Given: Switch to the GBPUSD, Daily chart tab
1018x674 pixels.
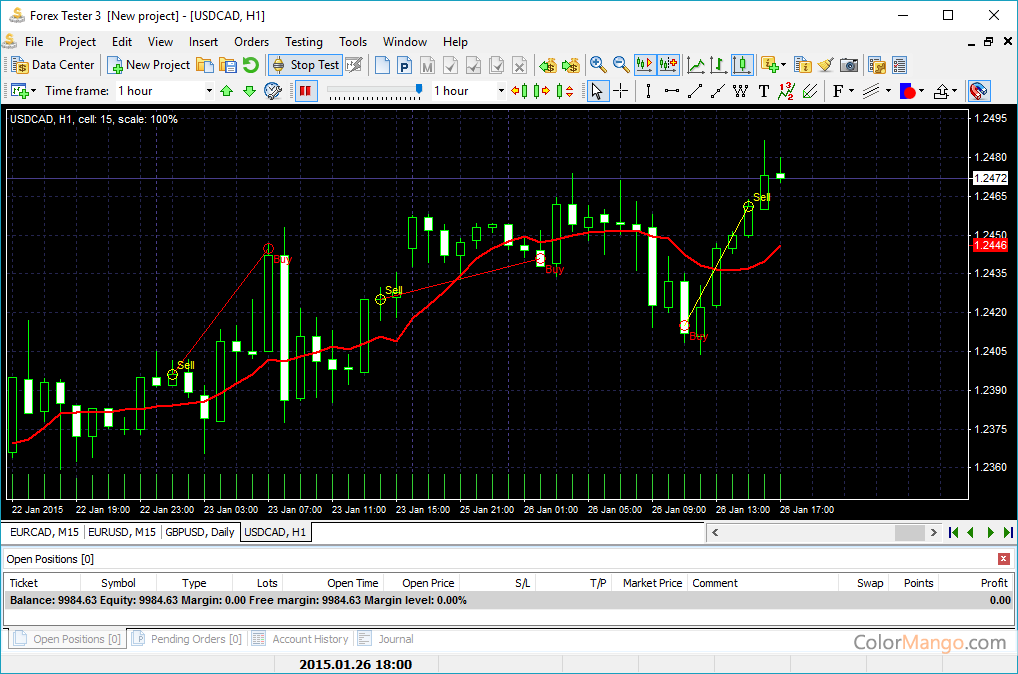Looking at the screenshot, I should [199, 532].
